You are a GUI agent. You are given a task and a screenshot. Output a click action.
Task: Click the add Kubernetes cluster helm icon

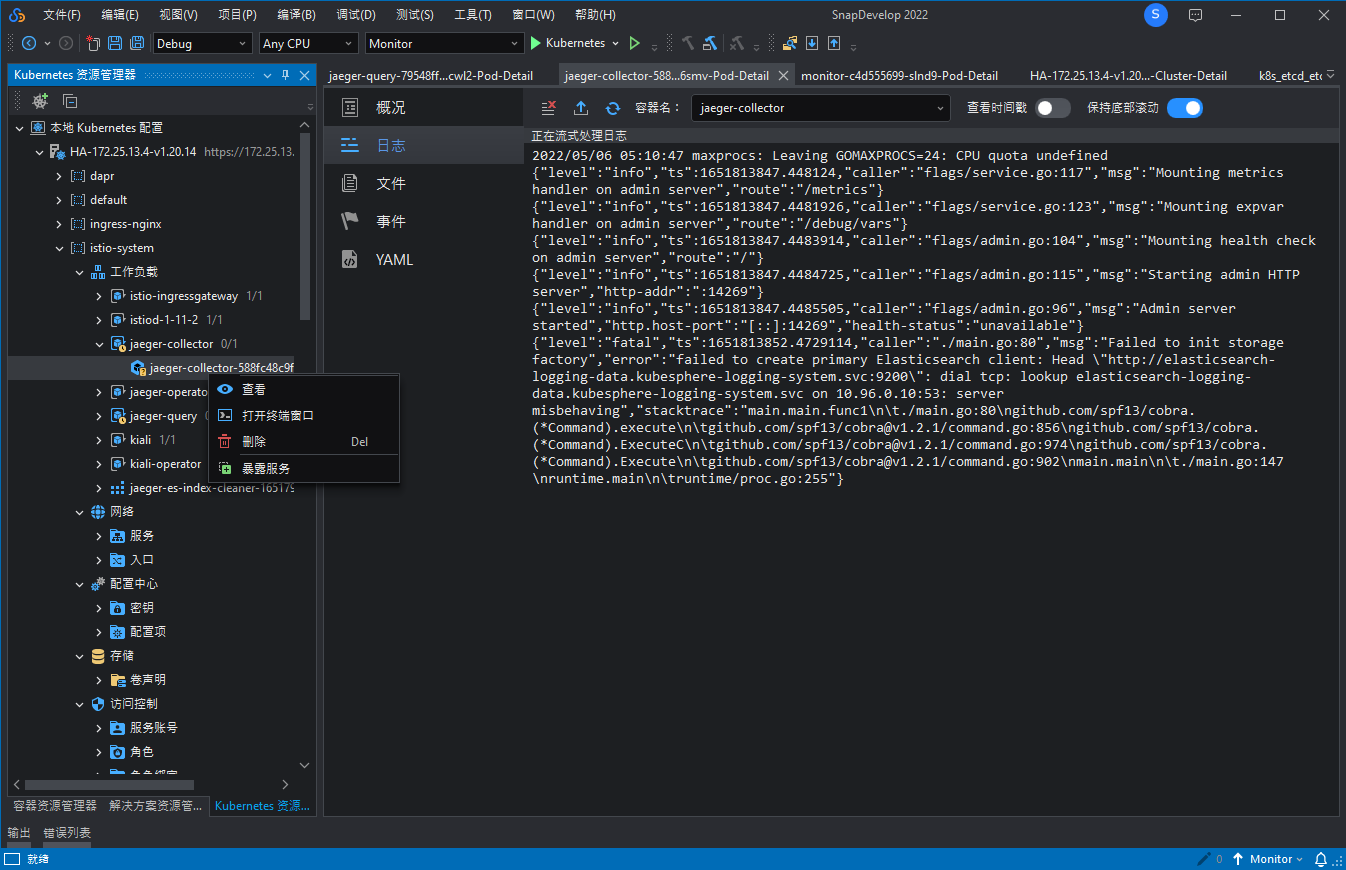point(40,101)
